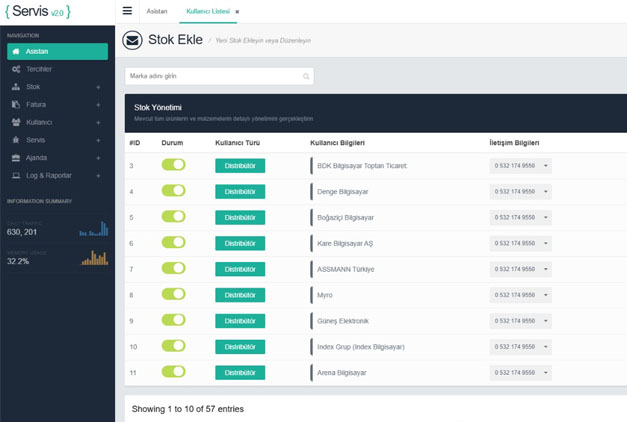Image resolution: width=627 pixels, height=422 pixels.
Task: Toggle Durum switch for Arena Bilgisayar
Action: click(173, 372)
